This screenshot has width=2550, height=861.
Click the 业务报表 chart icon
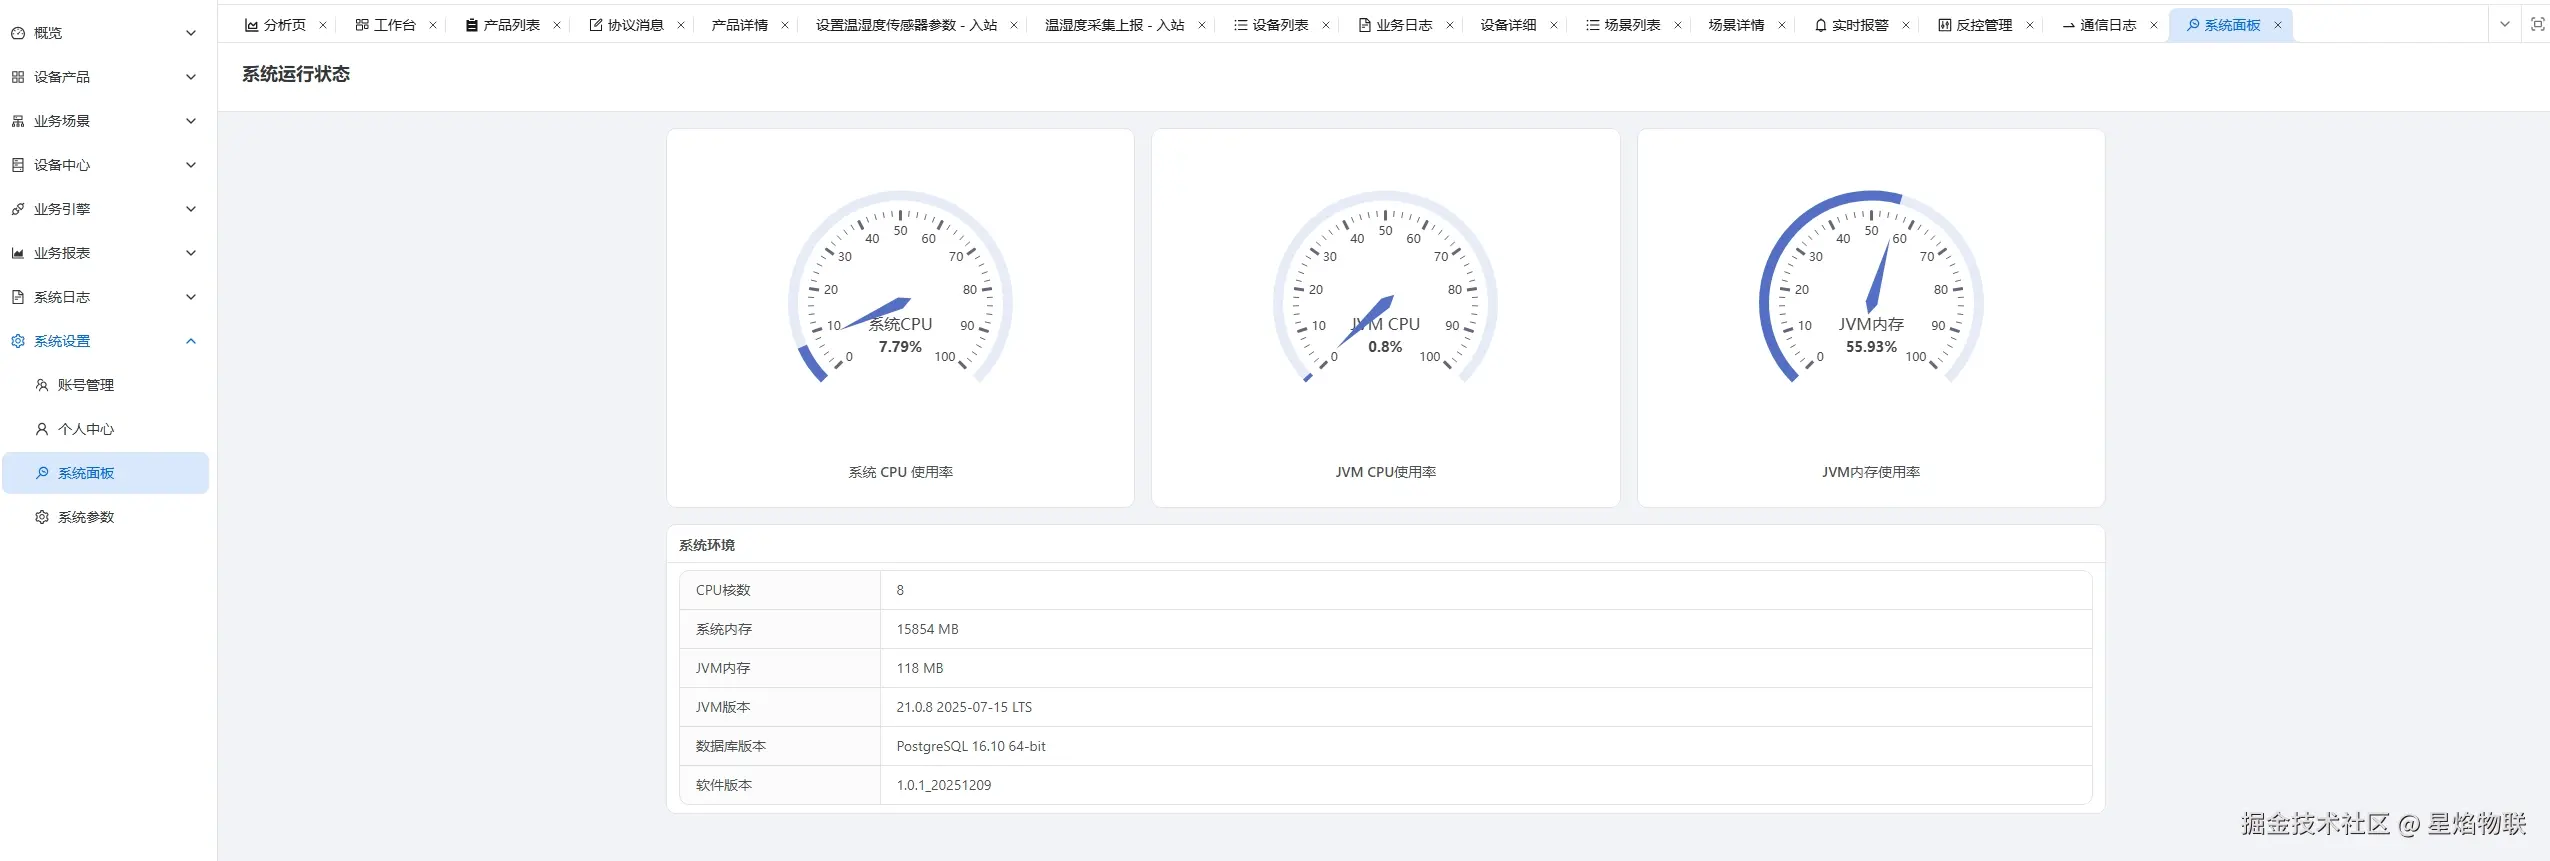point(18,253)
